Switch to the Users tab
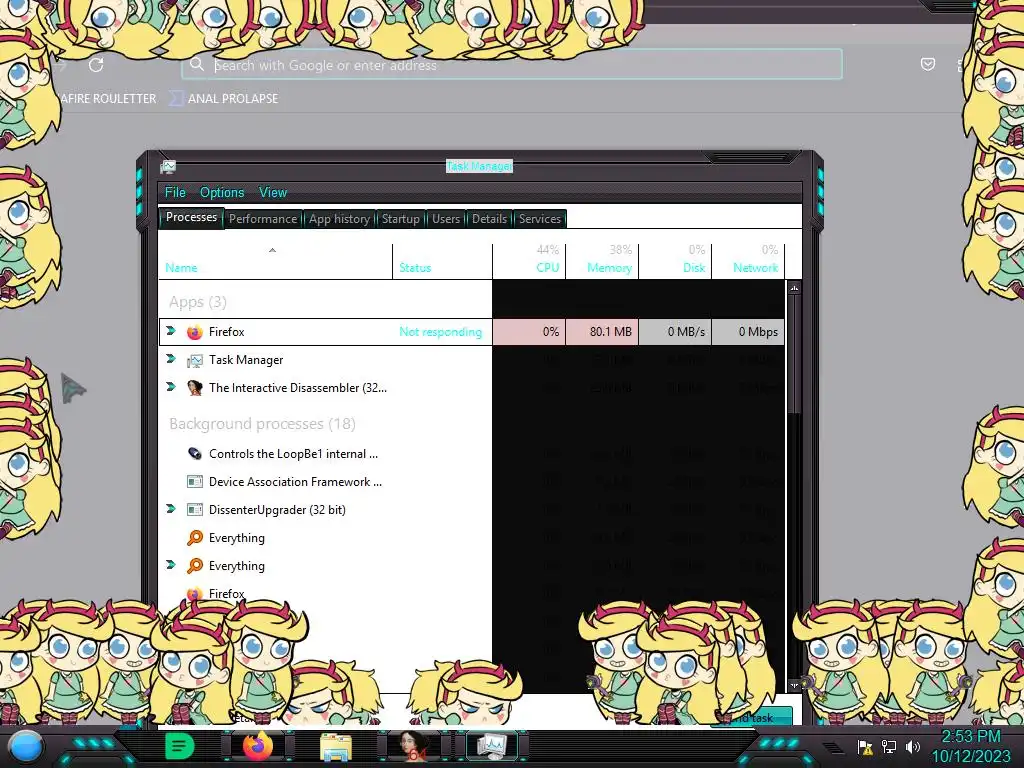Screen dimensions: 1024x768 [x=445, y=219]
